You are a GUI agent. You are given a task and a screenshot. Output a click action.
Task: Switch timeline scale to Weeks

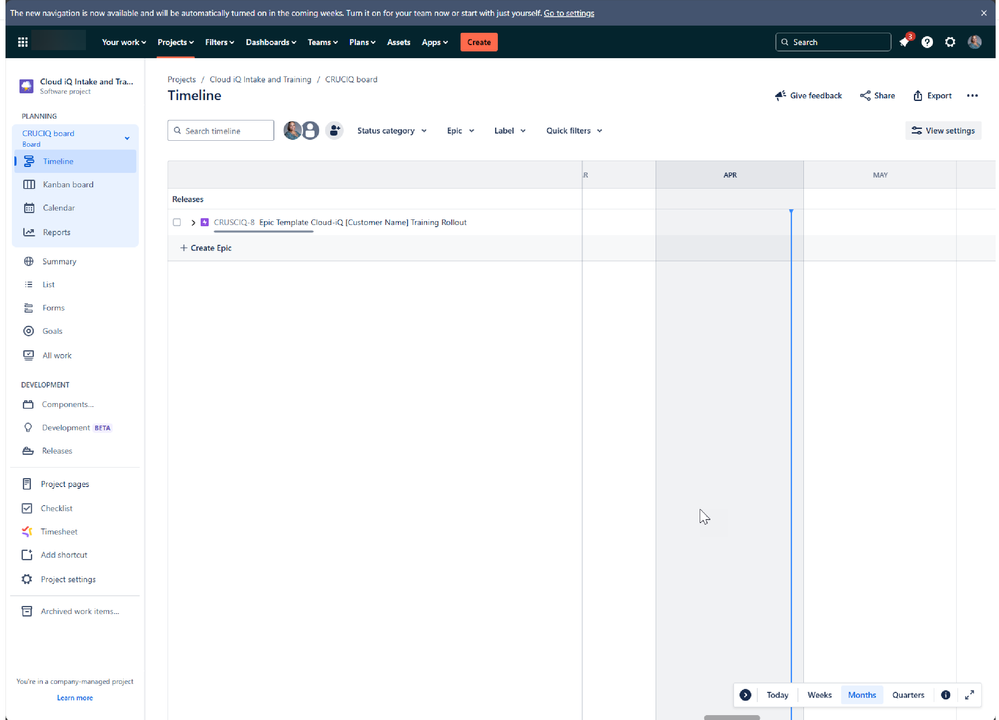(819, 695)
